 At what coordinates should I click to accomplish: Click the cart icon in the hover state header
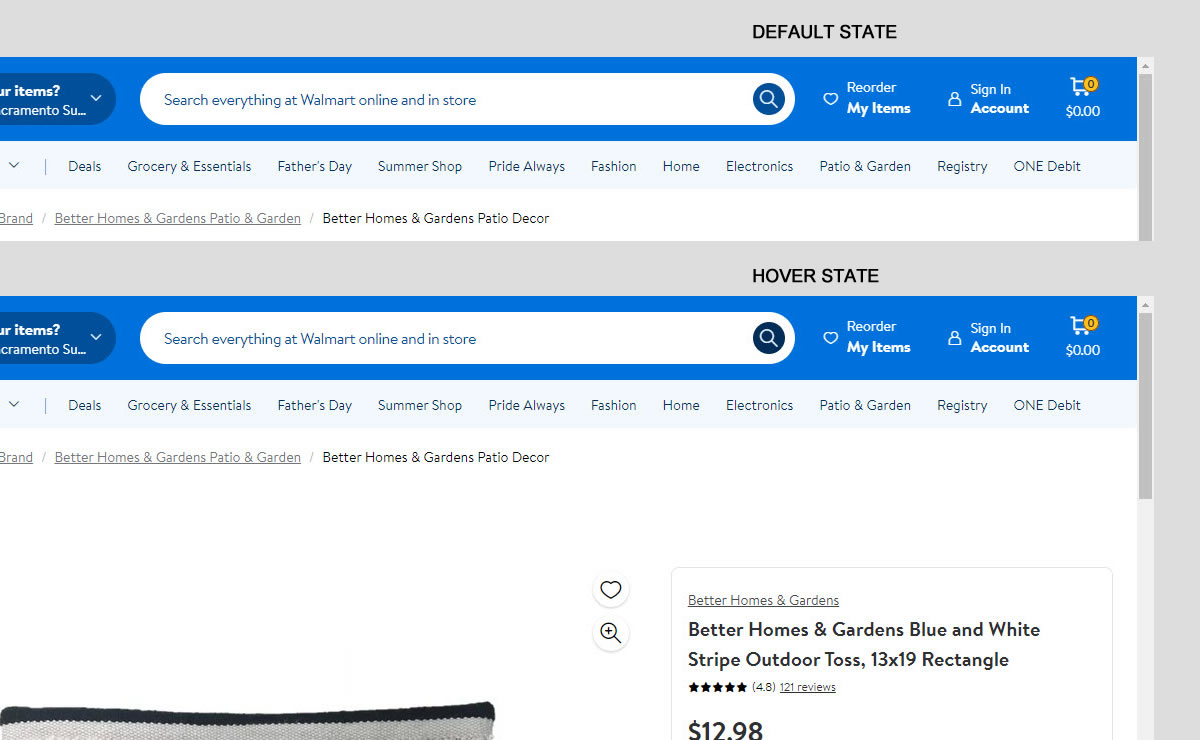click(1080, 326)
